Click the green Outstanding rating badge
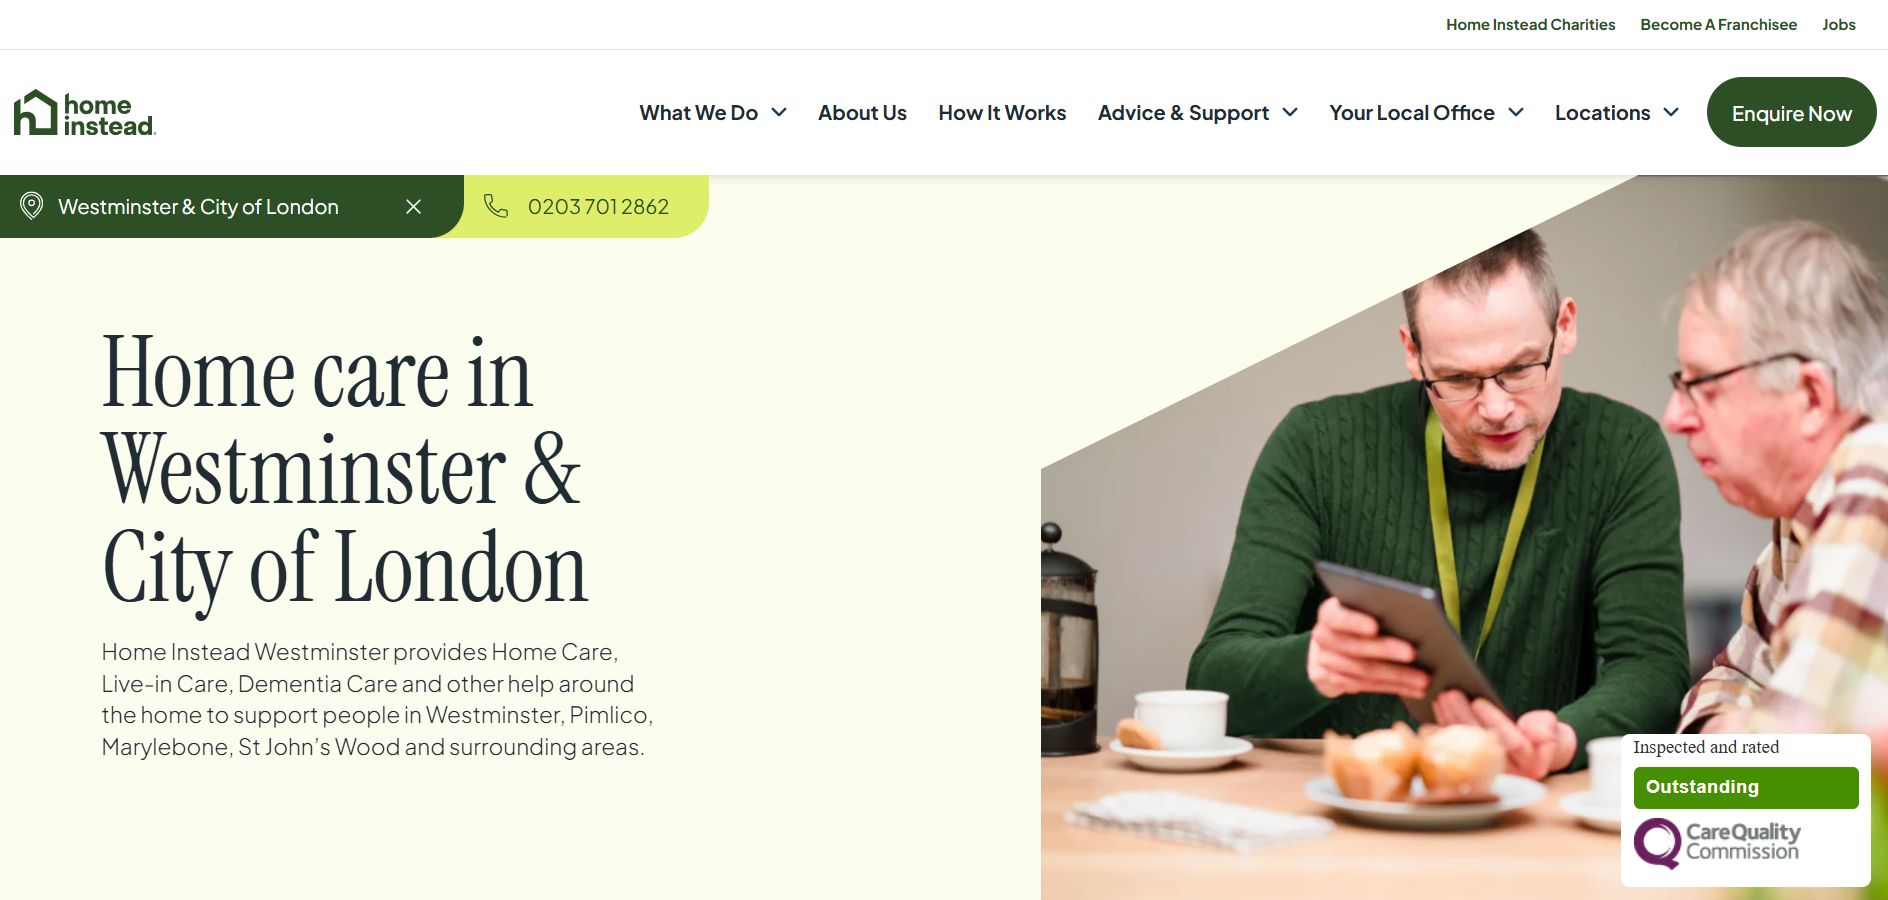 point(1746,787)
